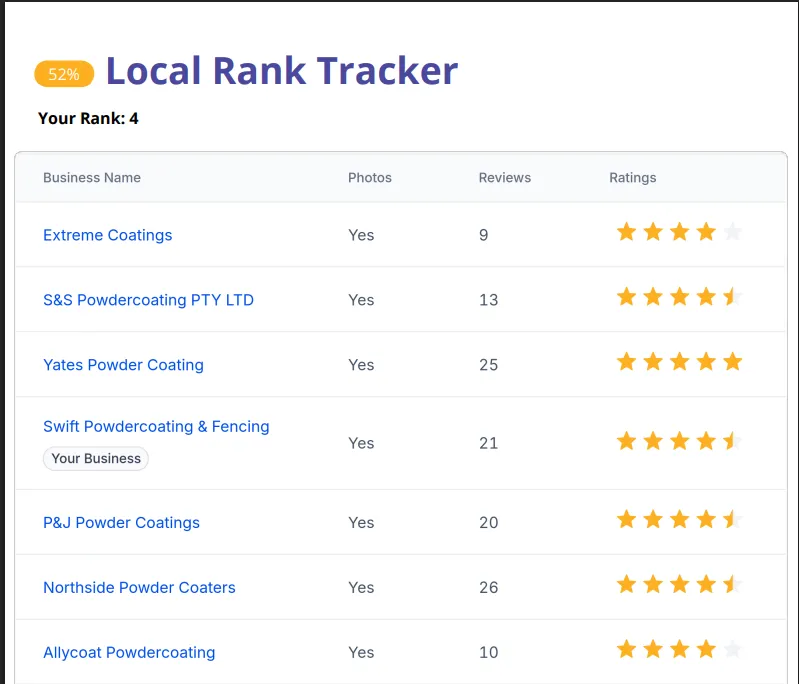Click the star rating for Extreme Coatings
This screenshot has height=684, width=799.
(x=679, y=232)
